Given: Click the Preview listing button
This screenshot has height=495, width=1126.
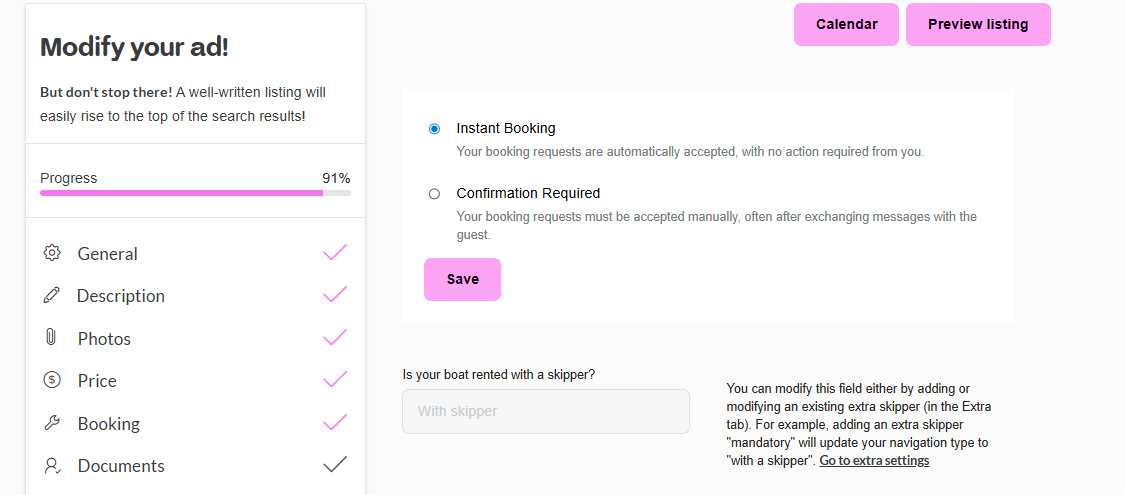Looking at the screenshot, I should pyautogui.click(x=978, y=25).
